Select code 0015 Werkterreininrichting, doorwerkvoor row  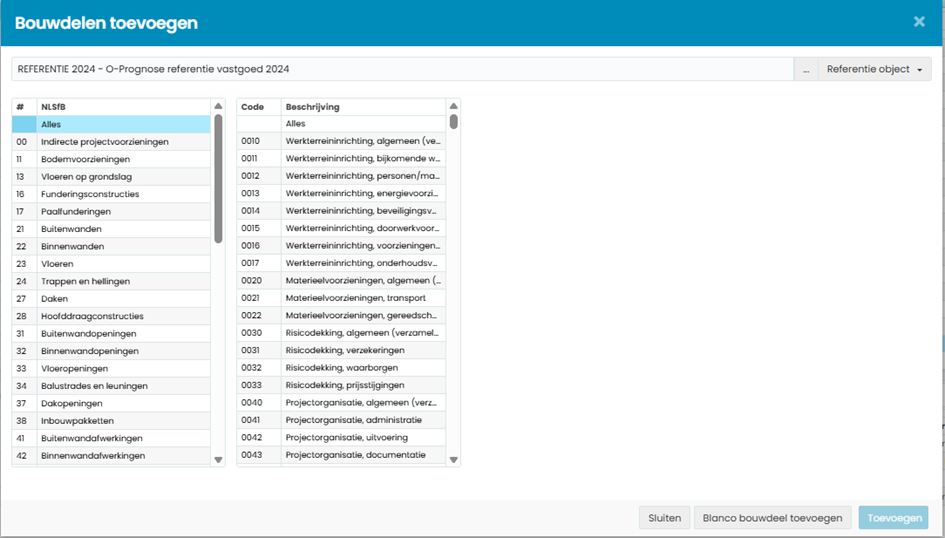click(341, 228)
